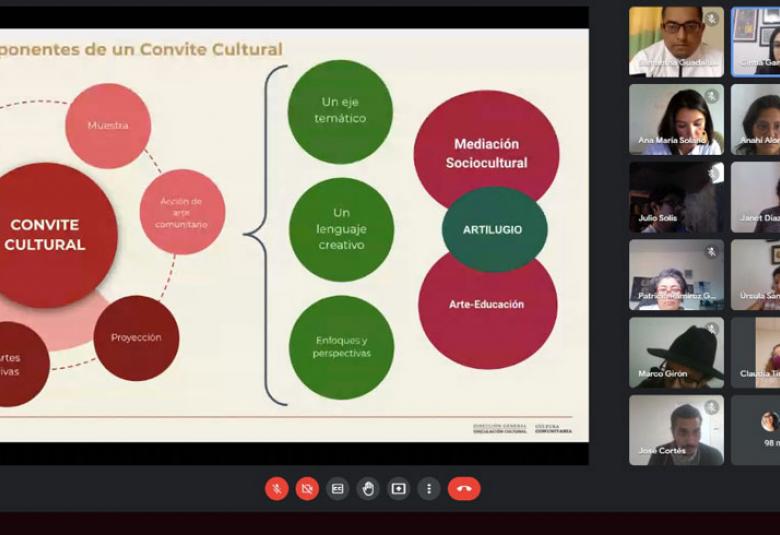
Task: Click the present screen icon
Action: tap(398, 489)
